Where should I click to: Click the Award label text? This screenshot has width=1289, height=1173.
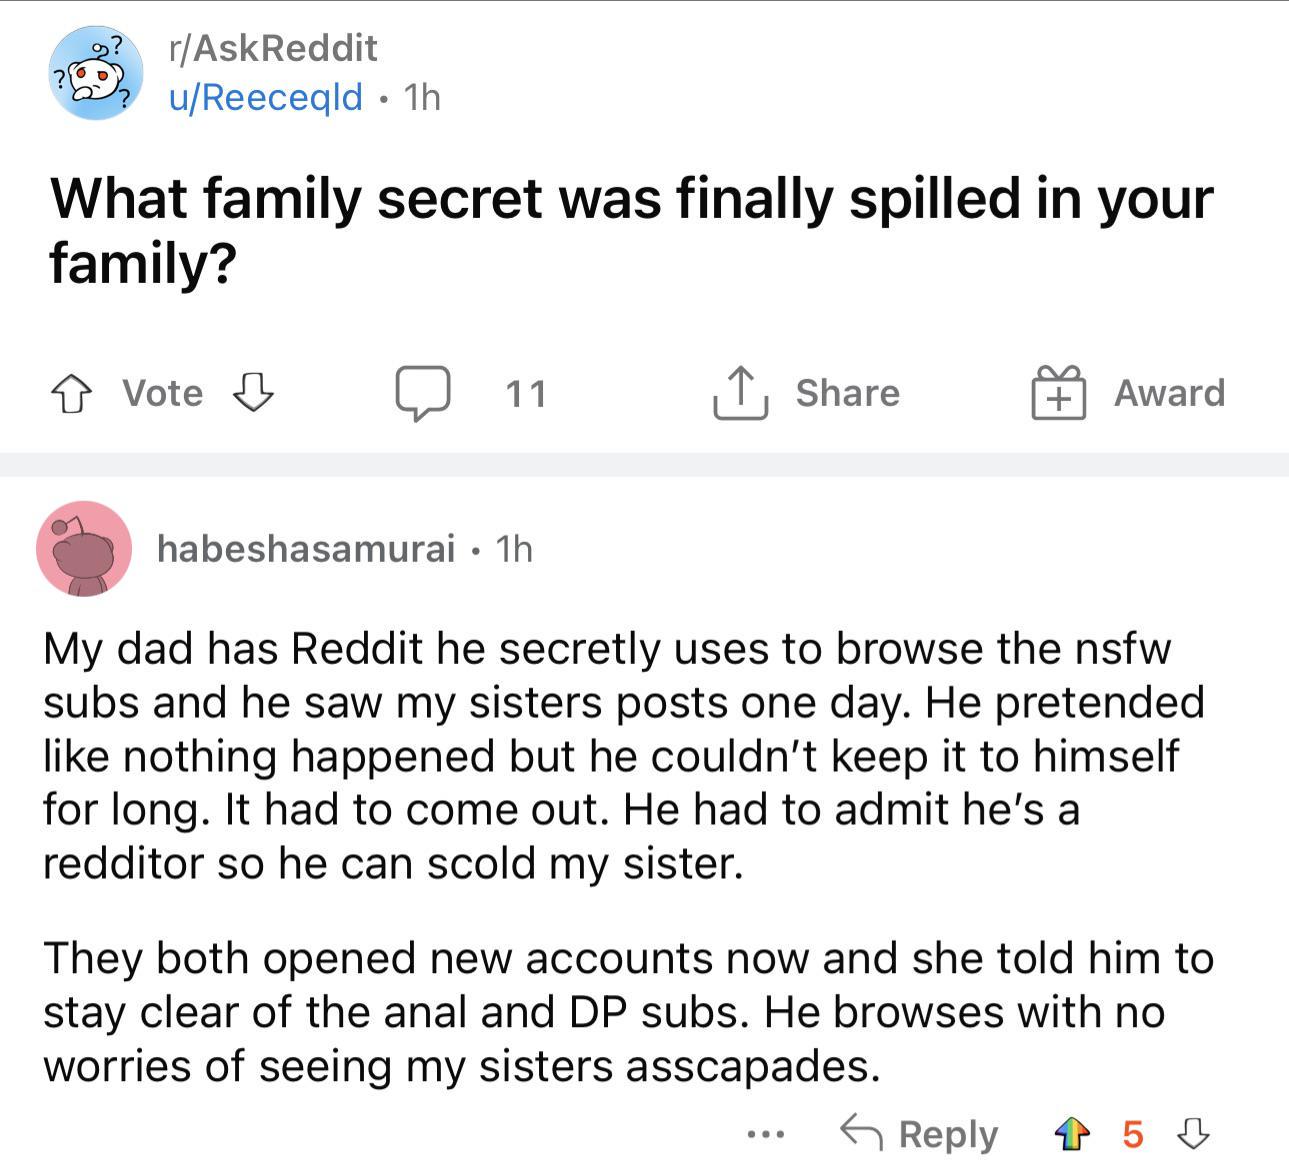click(x=1168, y=393)
